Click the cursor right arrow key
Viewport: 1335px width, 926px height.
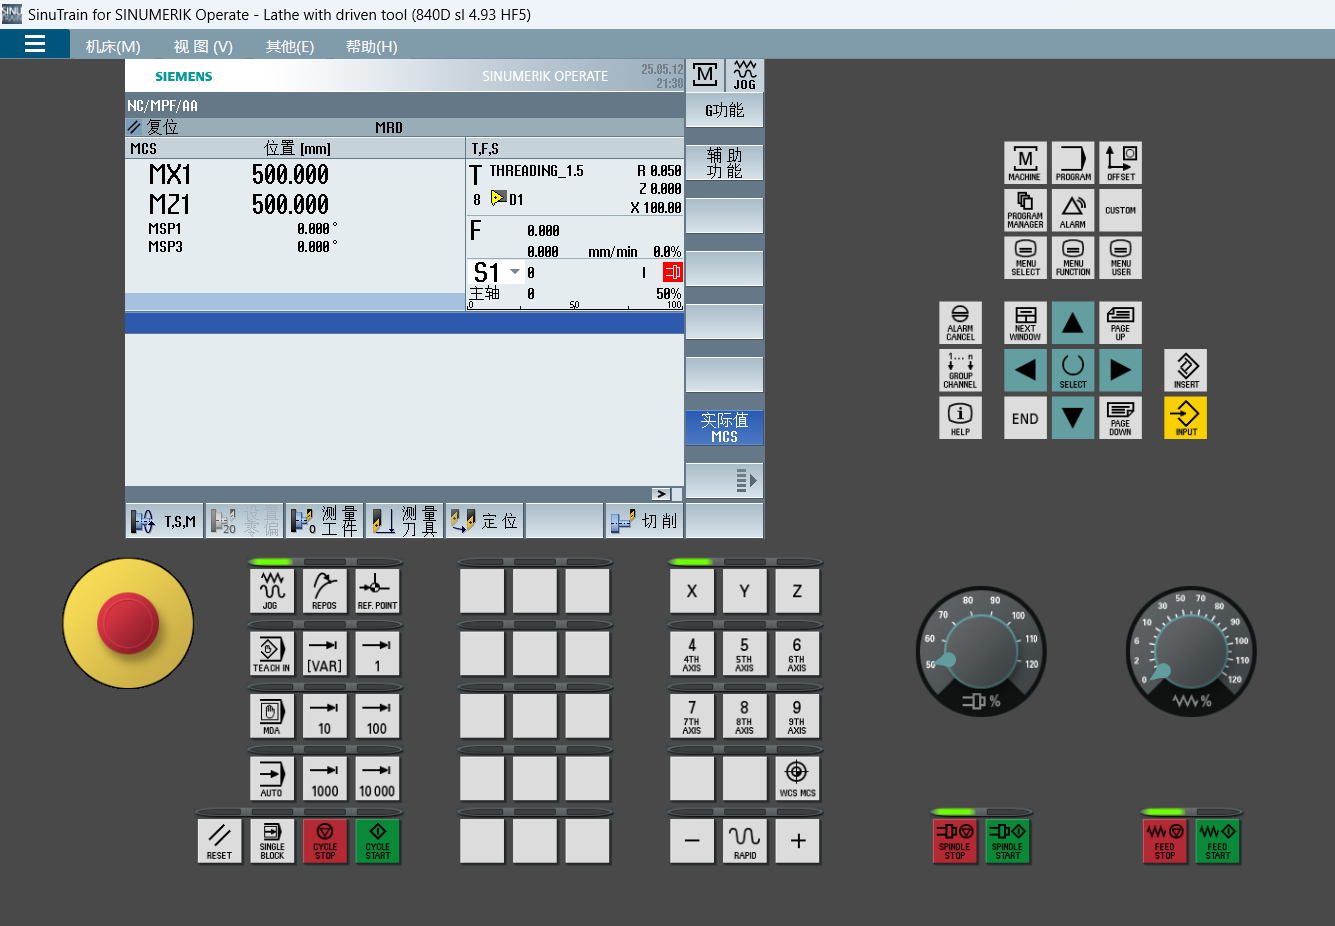point(1120,370)
